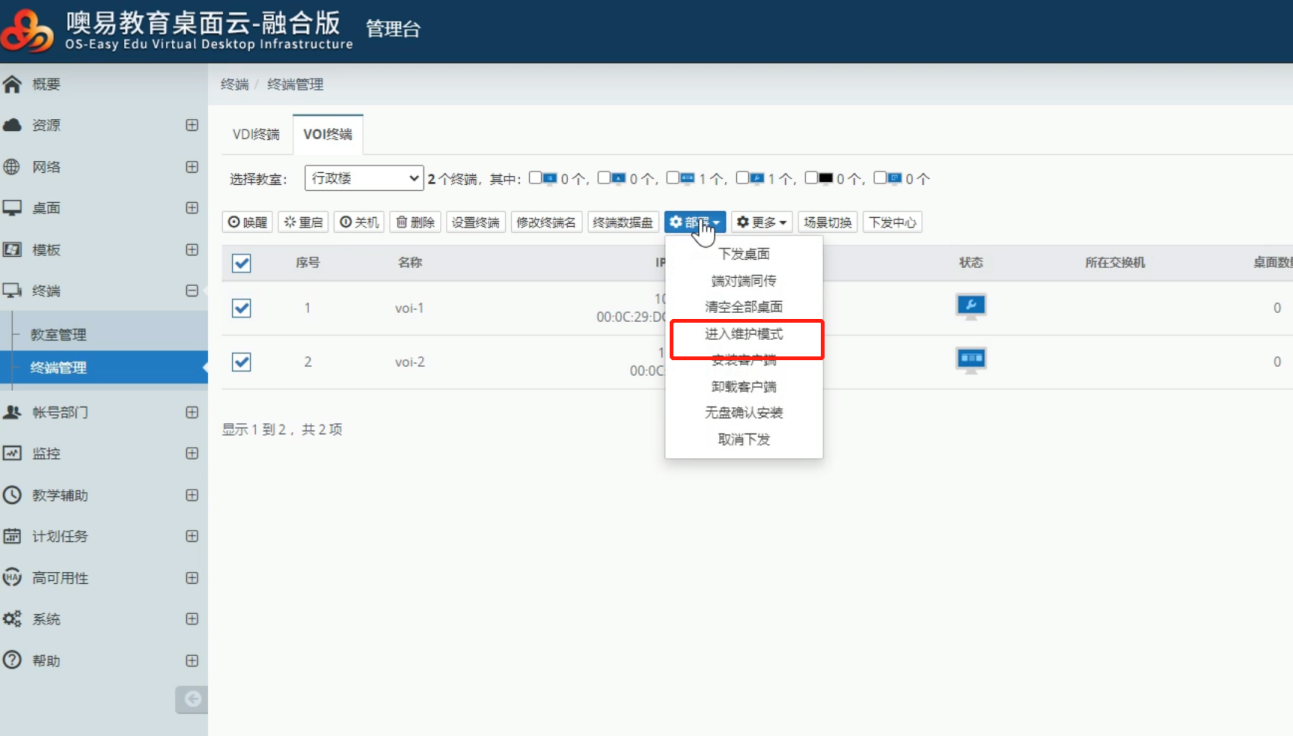Click the 场景切换 button

[x=827, y=222]
